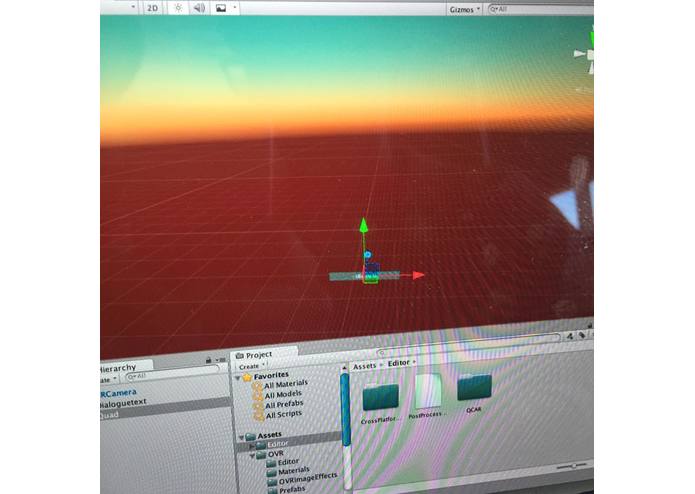Select Prefabs folder under OVR
Screen dimensions: 695x494
(292, 490)
